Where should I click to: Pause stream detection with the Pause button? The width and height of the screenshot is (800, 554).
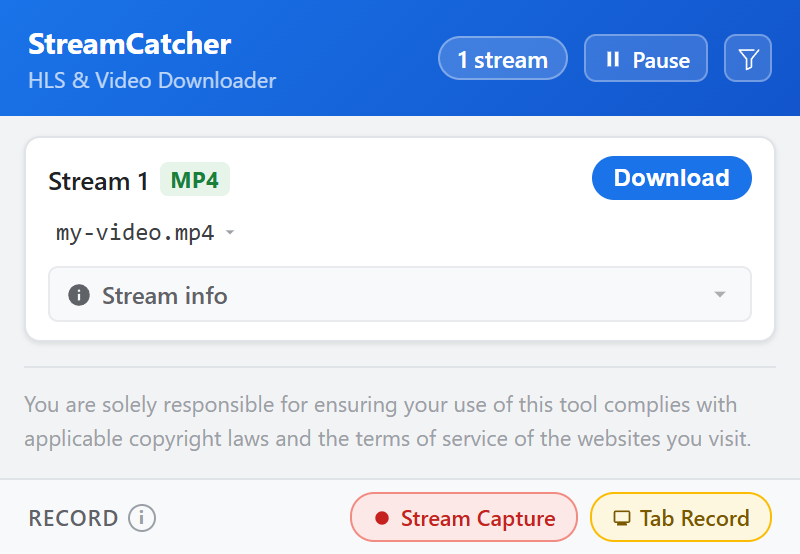click(645, 58)
